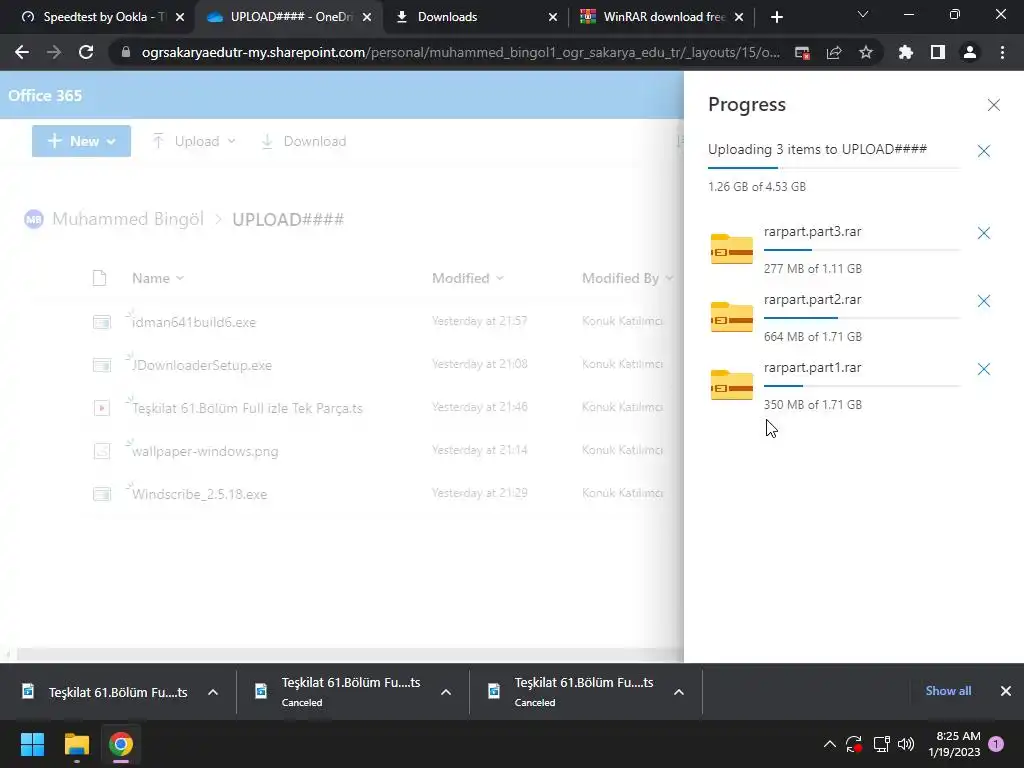
Task: Expand second Teşkilat canceled download options
Action: (446, 692)
